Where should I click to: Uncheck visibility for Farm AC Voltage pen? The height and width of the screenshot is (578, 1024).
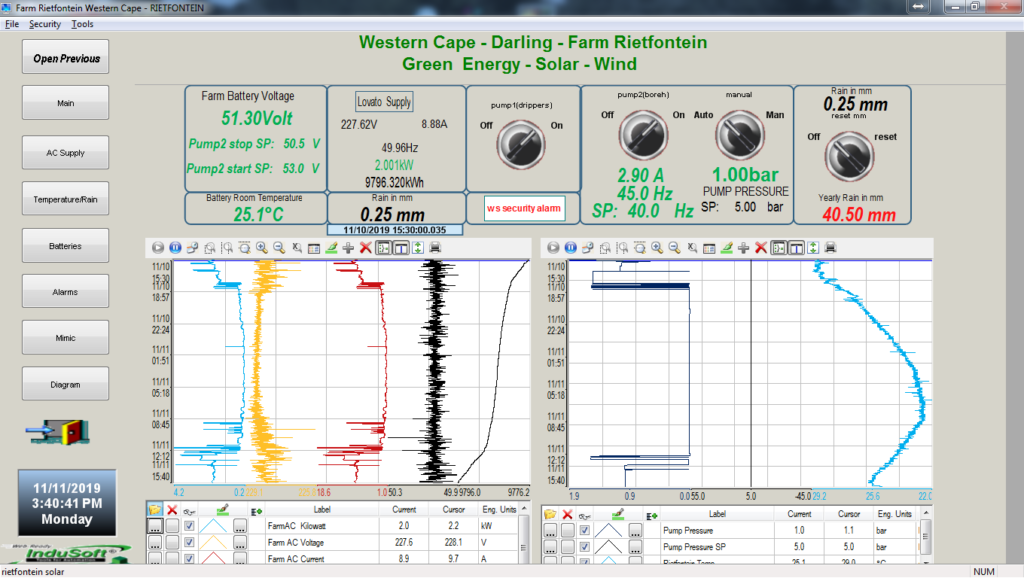(x=189, y=542)
